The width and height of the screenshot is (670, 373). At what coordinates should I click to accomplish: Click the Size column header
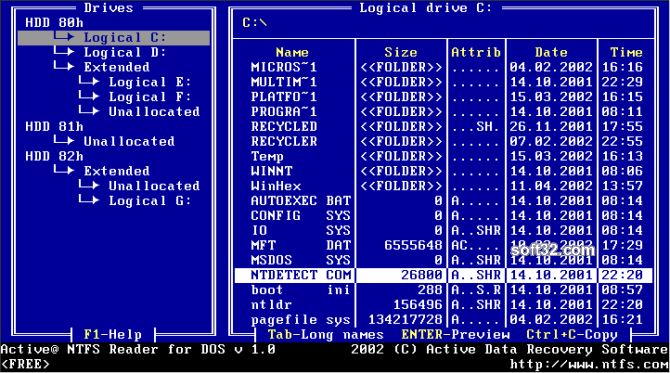click(x=400, y=53)
